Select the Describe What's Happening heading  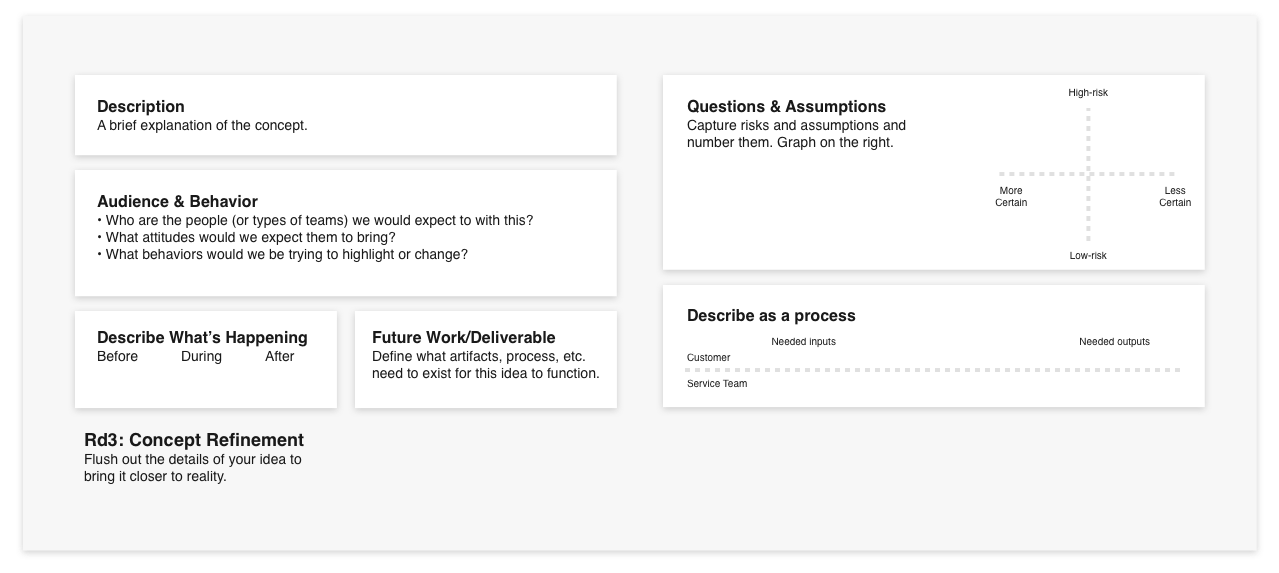(202, 338)
